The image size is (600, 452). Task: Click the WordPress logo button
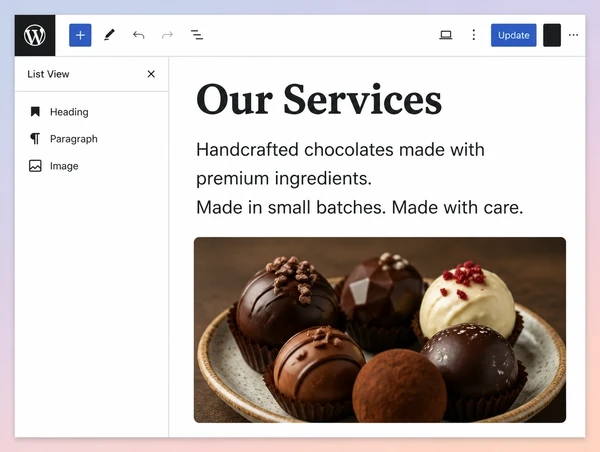click(x=35, y=35)
